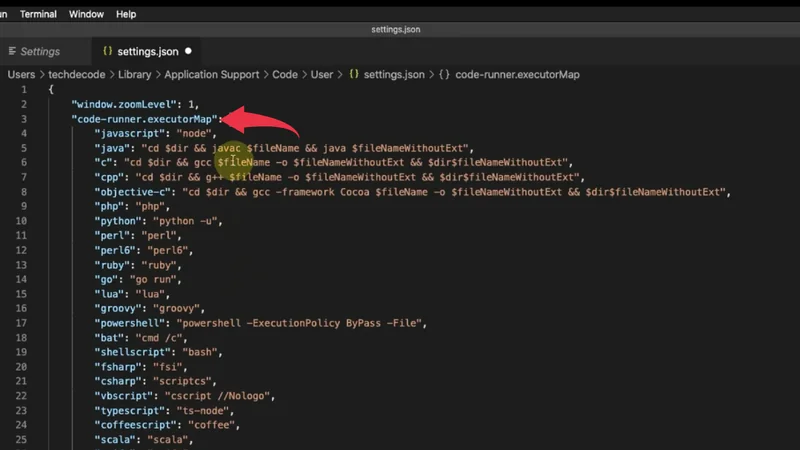Open the Terminal menu
Image resolution: width=800 pixels, height=450 pixels.
pos(38,14)
